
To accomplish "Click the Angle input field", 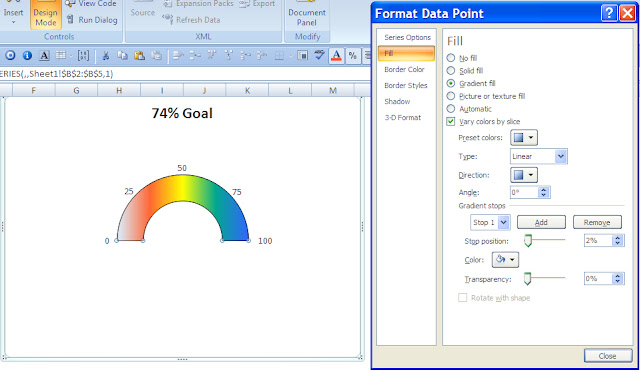I will [x=524, y=192].
